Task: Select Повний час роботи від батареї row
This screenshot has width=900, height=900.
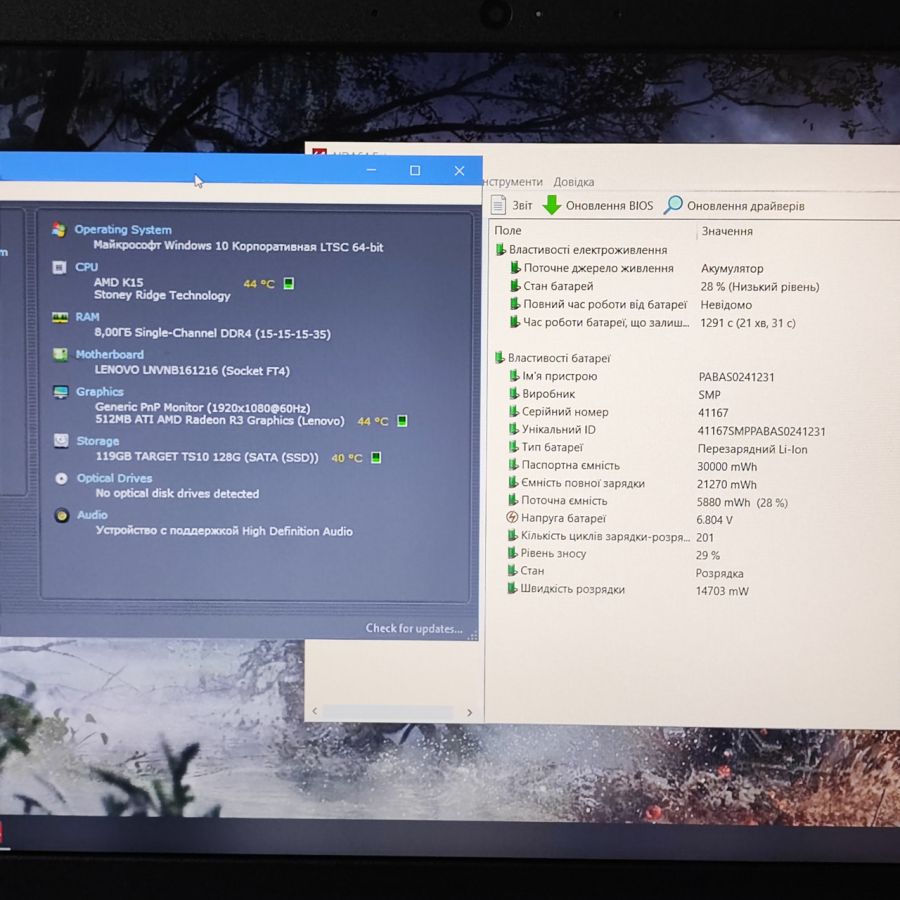Action: [630, 304]
